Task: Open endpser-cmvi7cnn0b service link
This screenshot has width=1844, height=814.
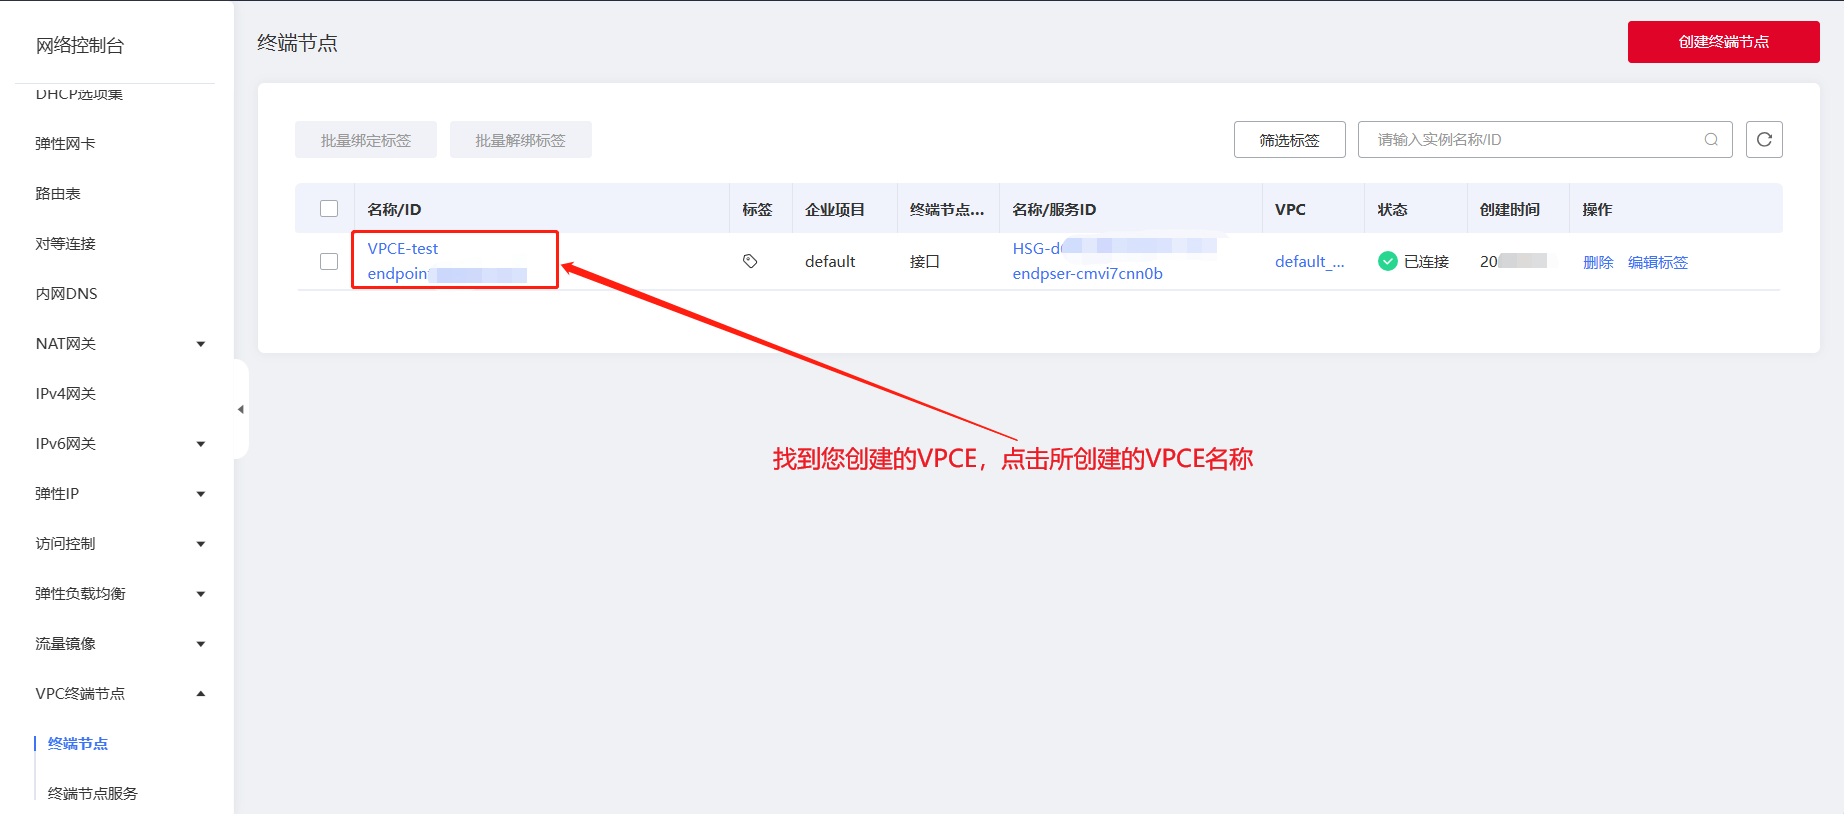Action: [x=1087, y=274]
